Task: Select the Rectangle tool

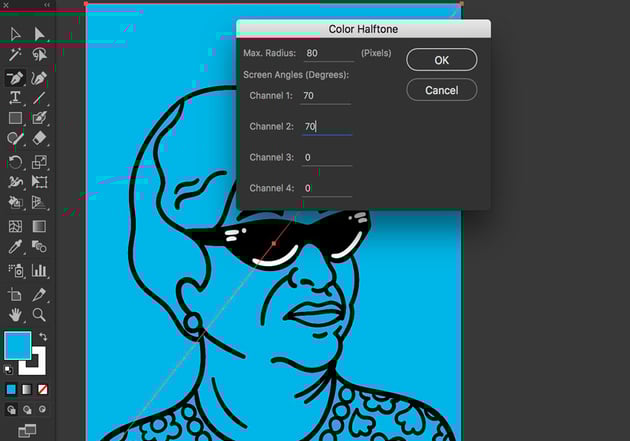Action: click(15, 118)
